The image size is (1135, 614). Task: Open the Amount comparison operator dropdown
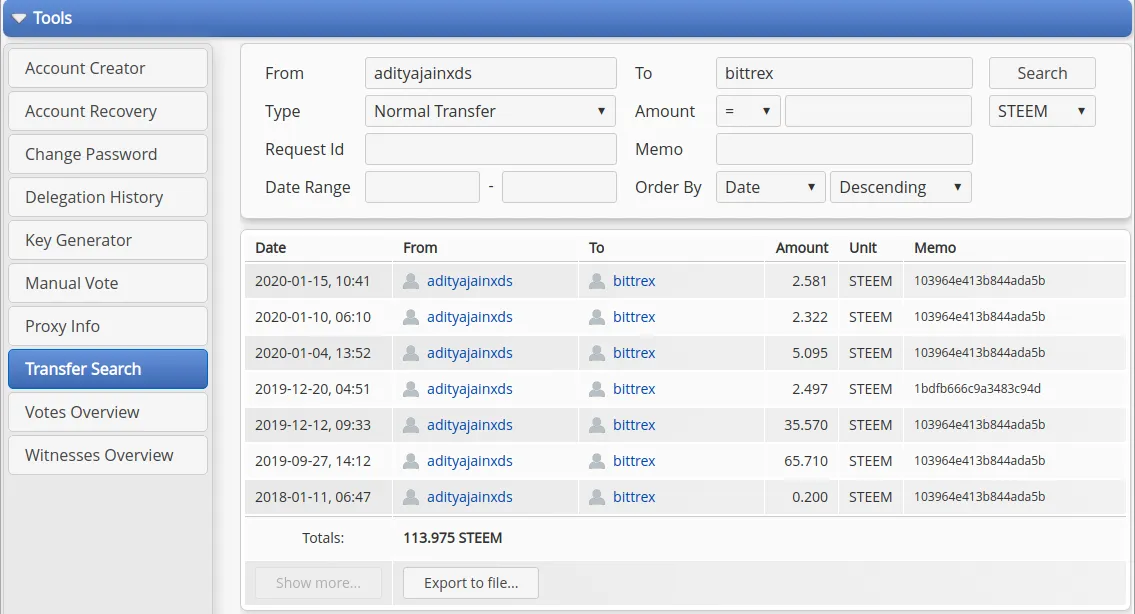coord(748,111)
